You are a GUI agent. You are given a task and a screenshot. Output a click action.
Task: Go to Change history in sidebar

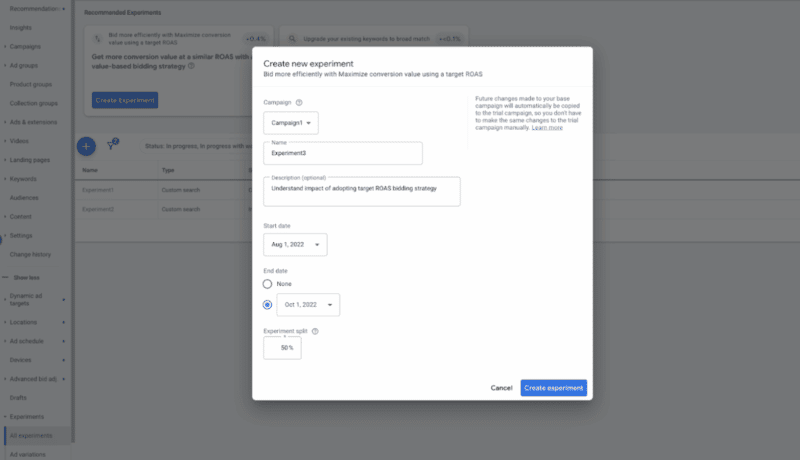click(30, 254)
